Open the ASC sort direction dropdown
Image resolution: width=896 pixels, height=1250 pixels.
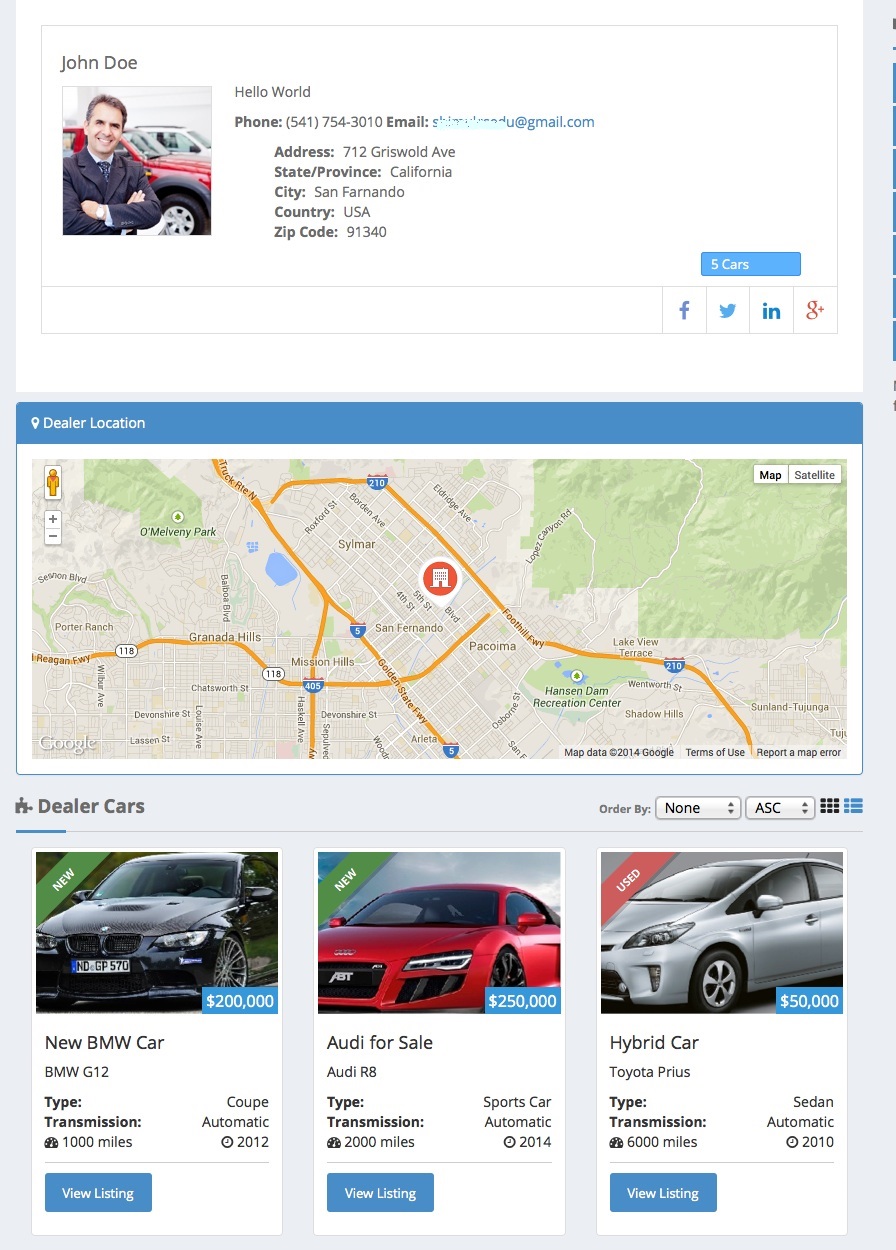tap(780, 808)
